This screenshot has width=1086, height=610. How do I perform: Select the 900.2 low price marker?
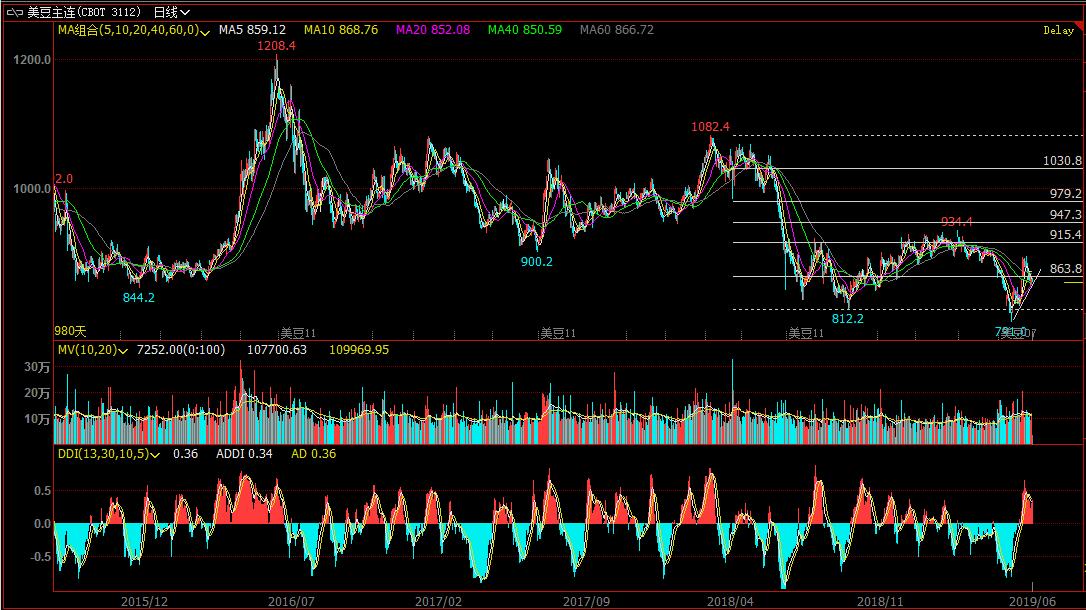coord(536,262)
